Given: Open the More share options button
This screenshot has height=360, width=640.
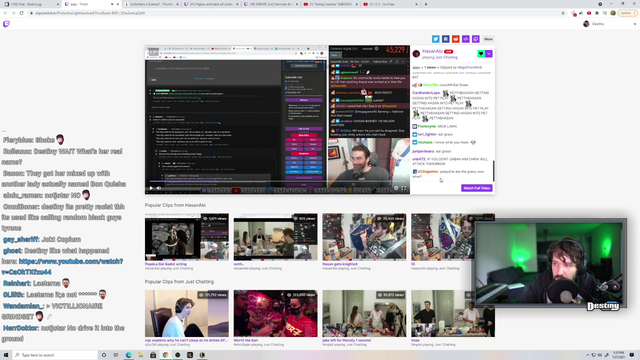Looking at the screenshot, I should 488,39.
